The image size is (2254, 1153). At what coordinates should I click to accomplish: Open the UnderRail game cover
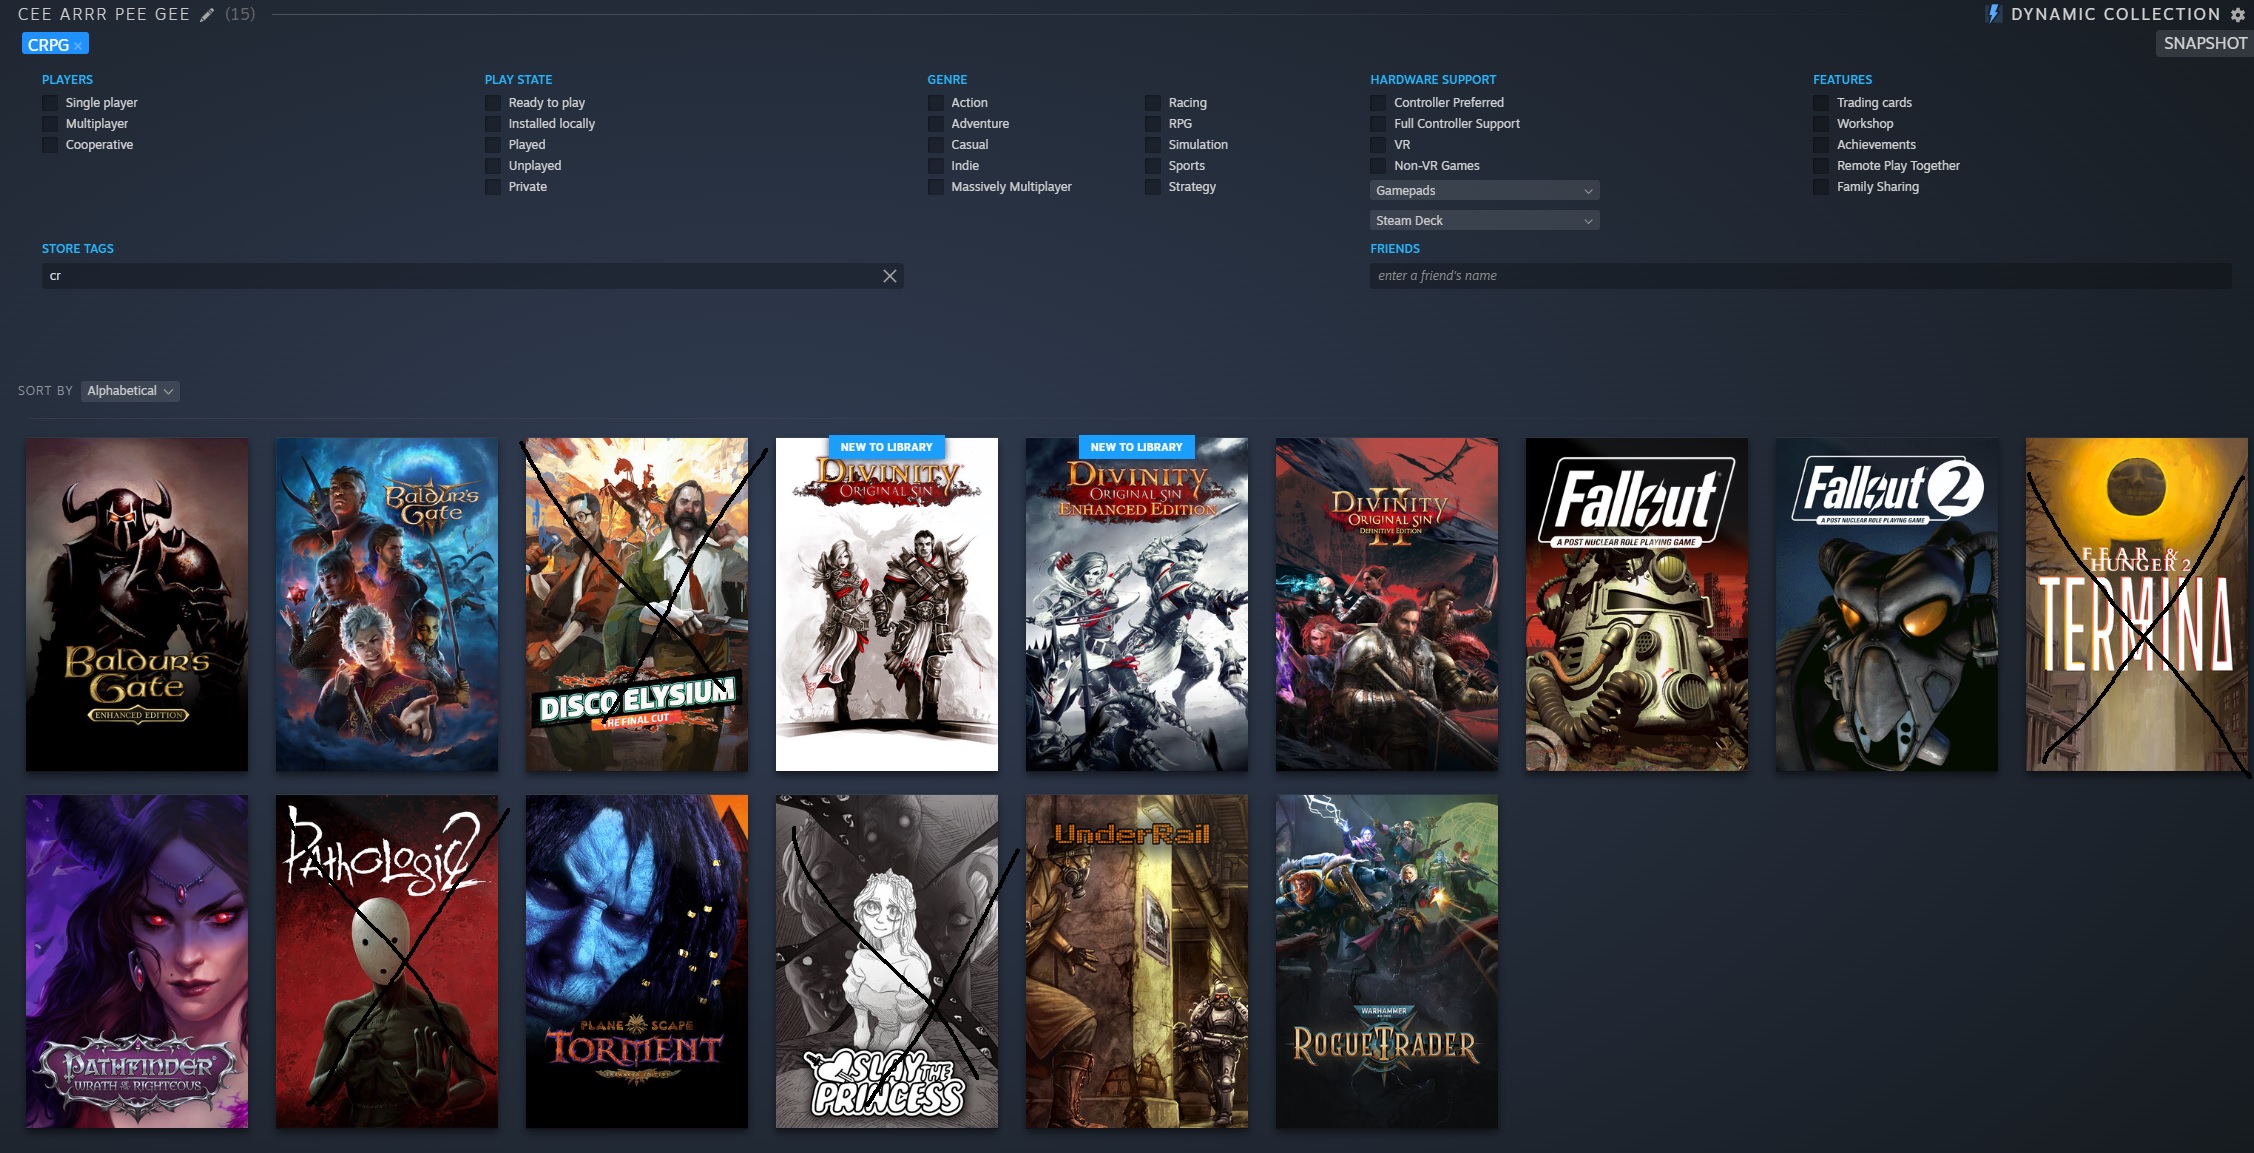(1137, 961)
